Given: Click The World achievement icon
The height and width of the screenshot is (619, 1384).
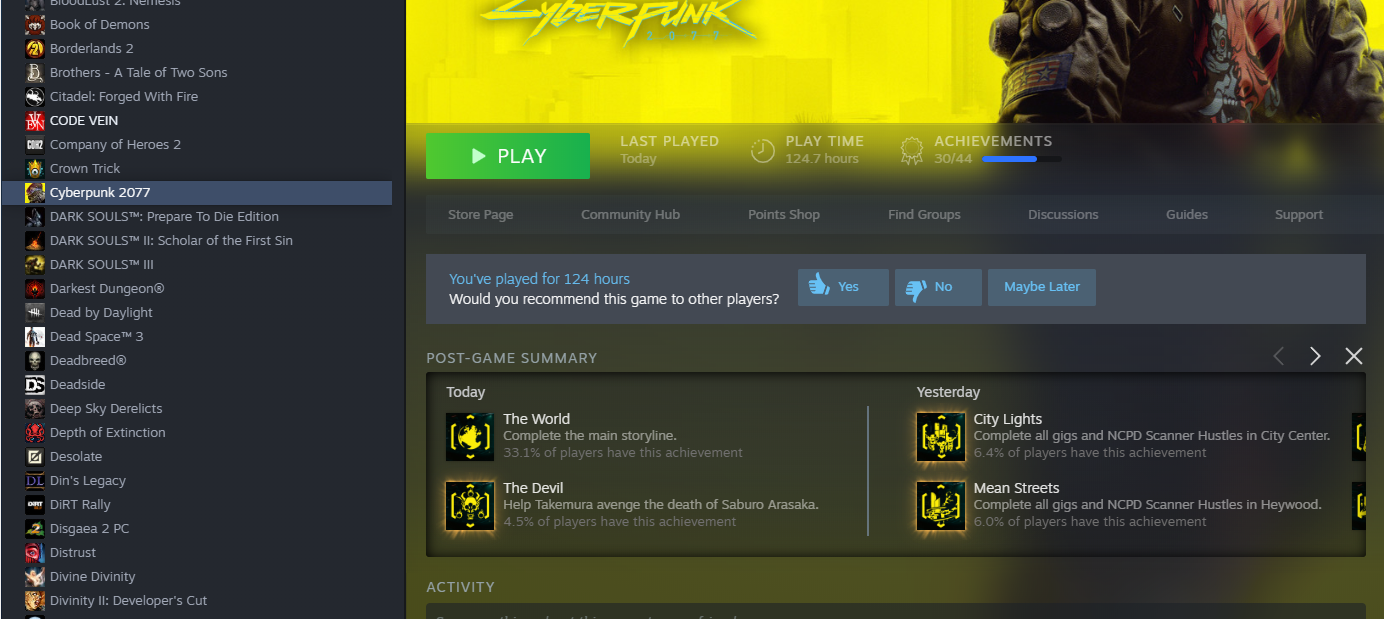Looking at the screenshot, I should tap(470, 437).
